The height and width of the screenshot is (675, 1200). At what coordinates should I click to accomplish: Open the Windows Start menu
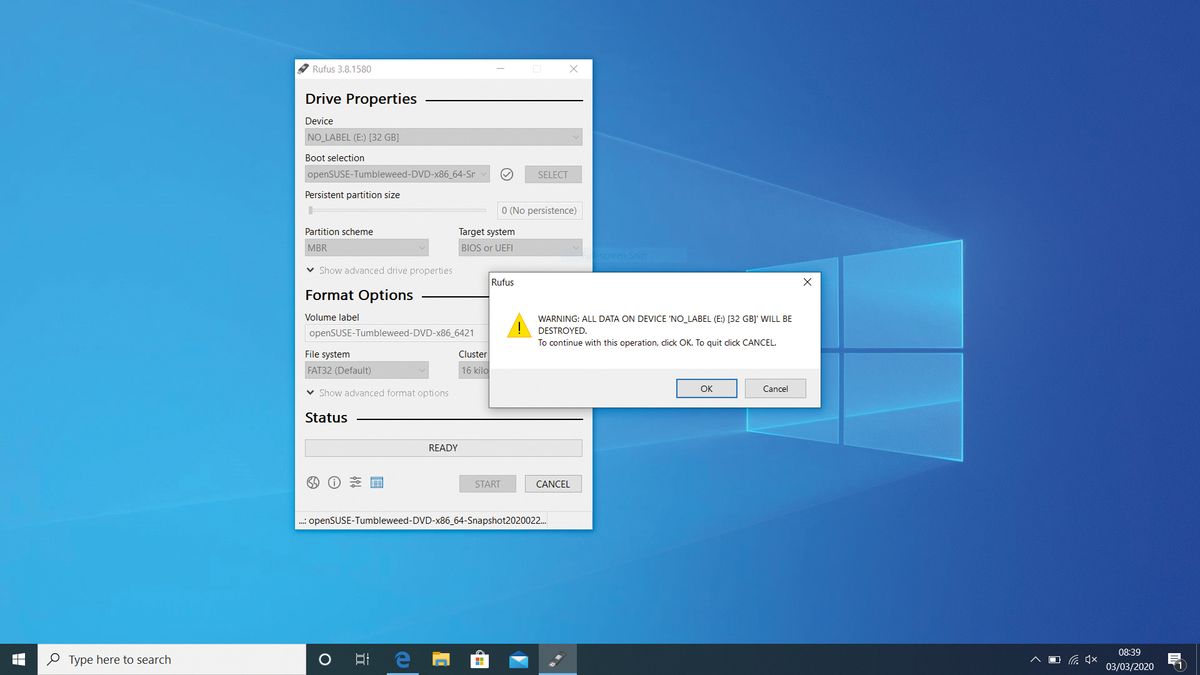19,659
